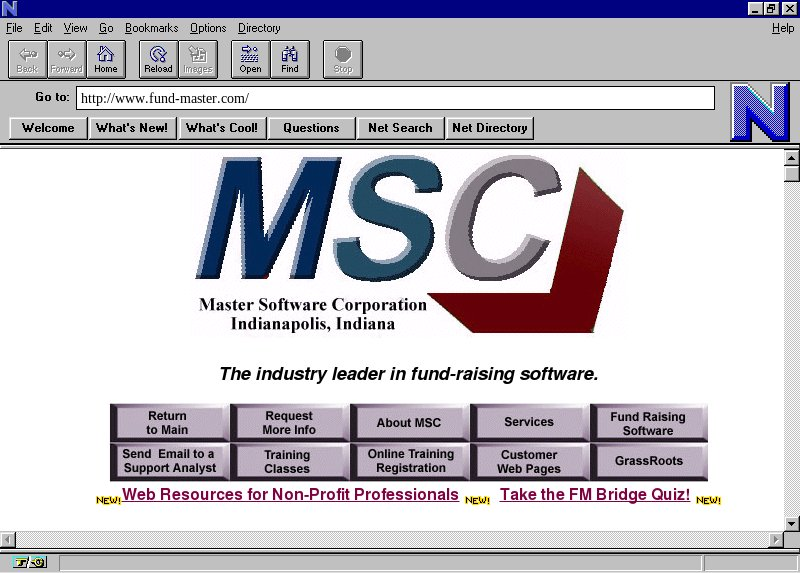Screen dimensions: 800x573
Task: Click the Forward navigation icon
Action: (66, 59)
